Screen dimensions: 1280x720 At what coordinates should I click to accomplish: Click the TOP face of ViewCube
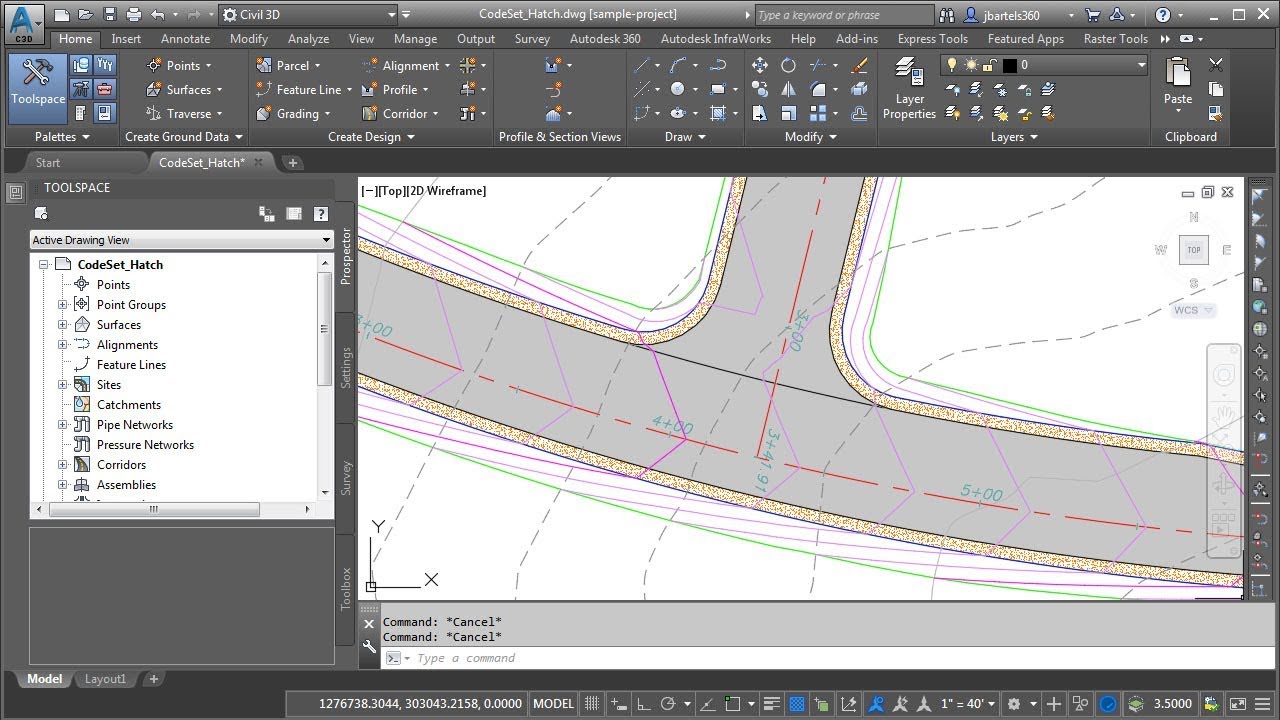click(x=1193, y=250)
